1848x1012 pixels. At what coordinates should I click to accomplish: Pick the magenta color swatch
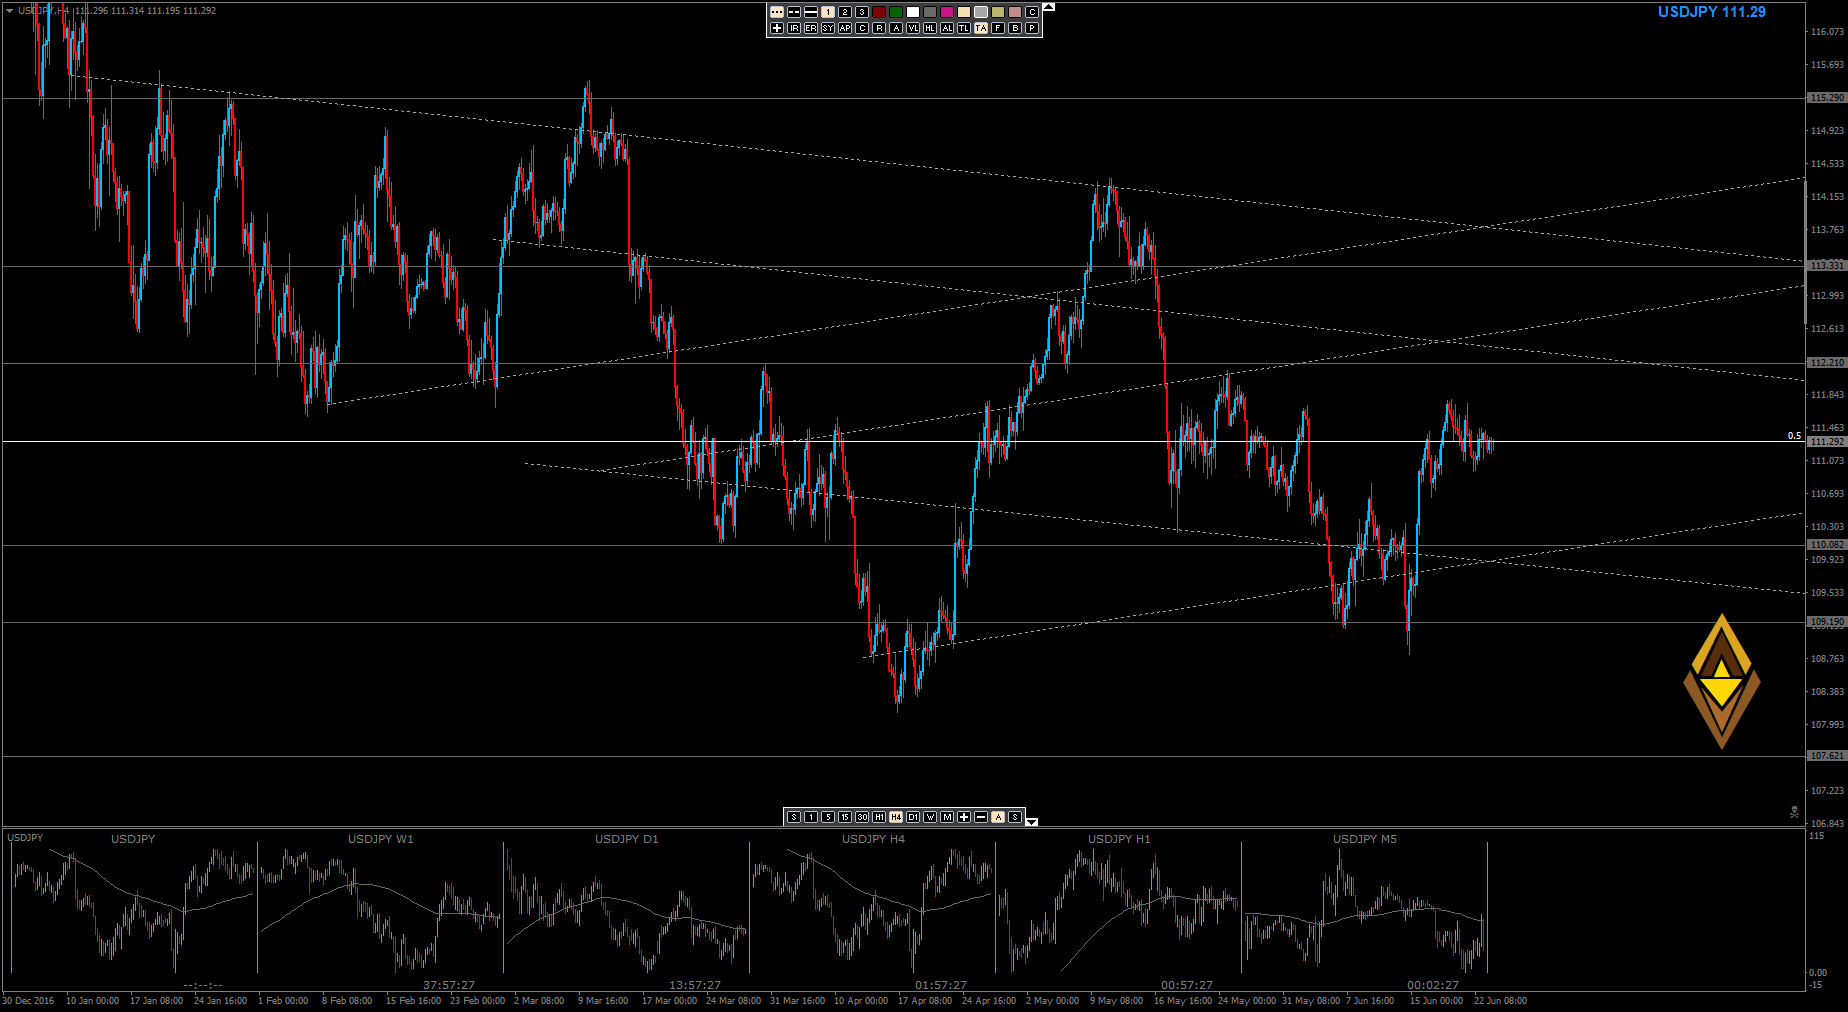947,12
